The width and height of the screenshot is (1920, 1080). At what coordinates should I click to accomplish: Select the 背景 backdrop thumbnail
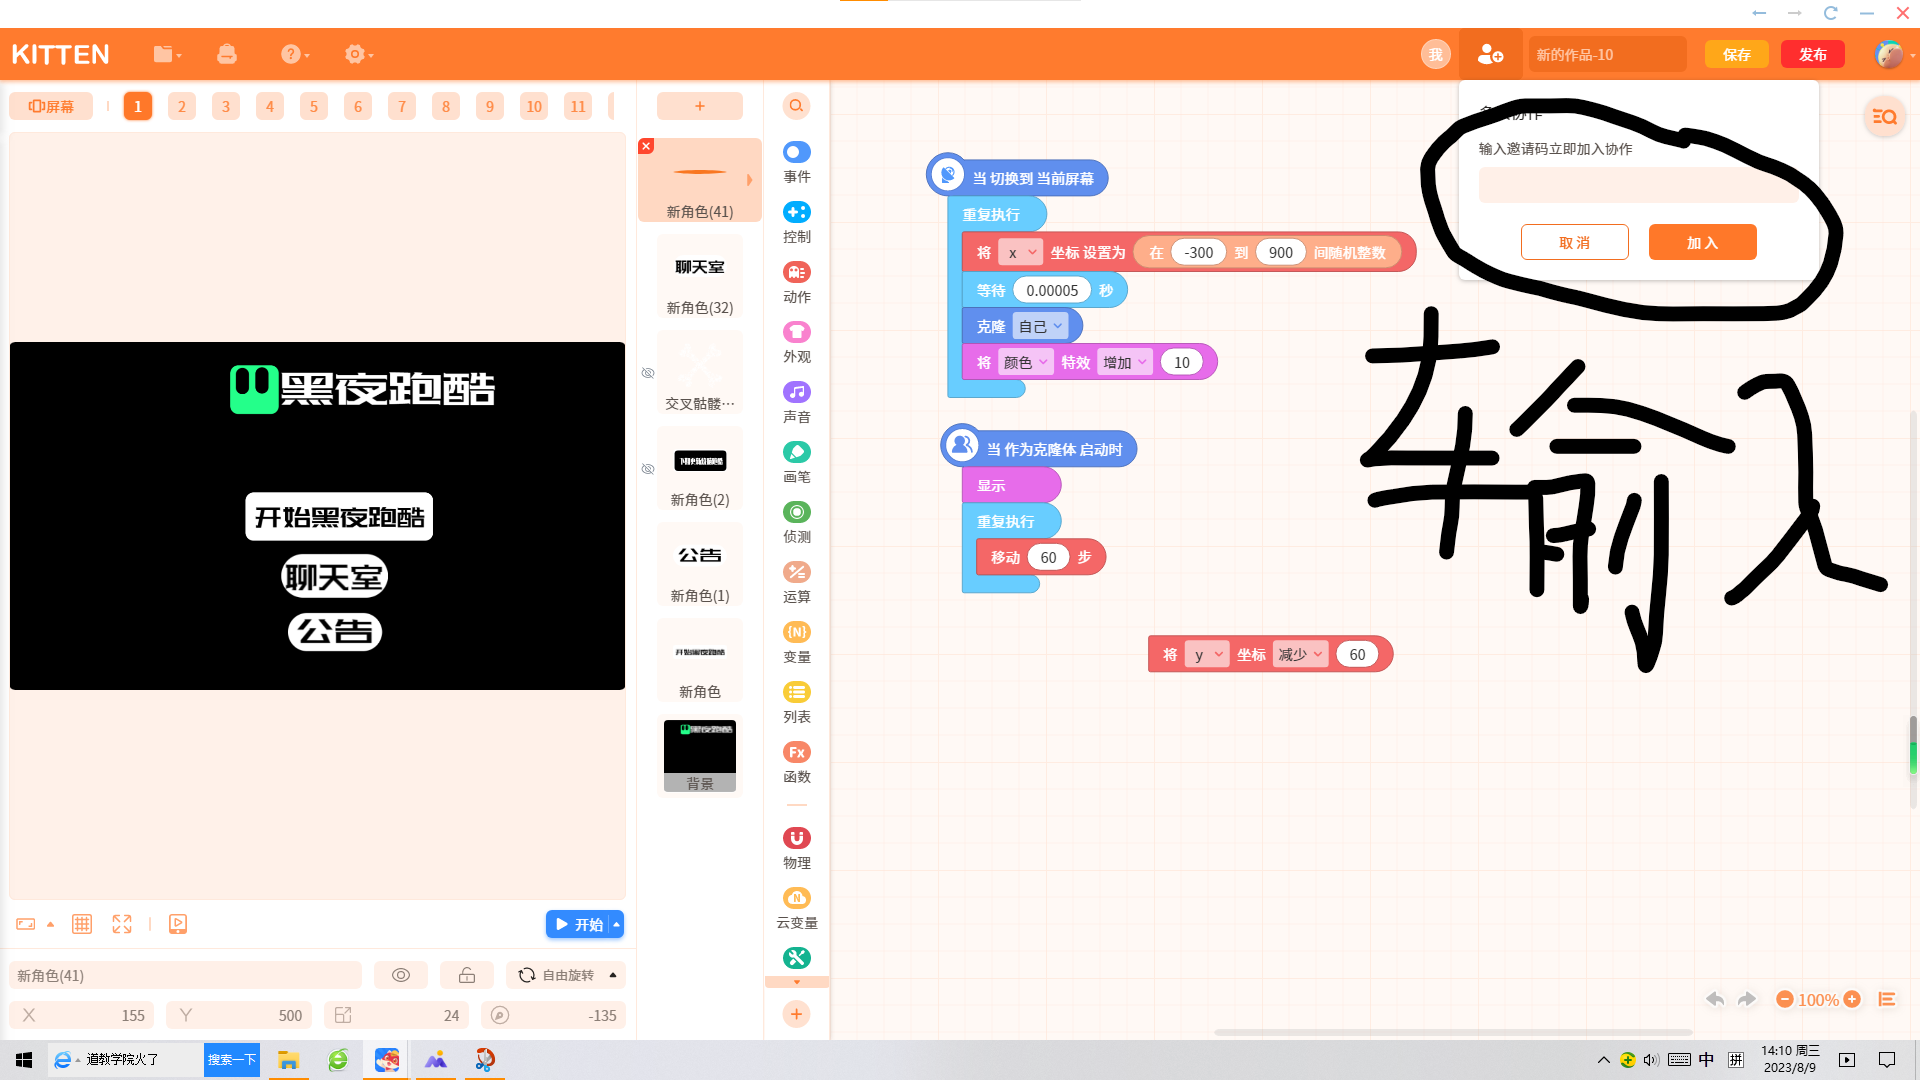pos(700,756)
